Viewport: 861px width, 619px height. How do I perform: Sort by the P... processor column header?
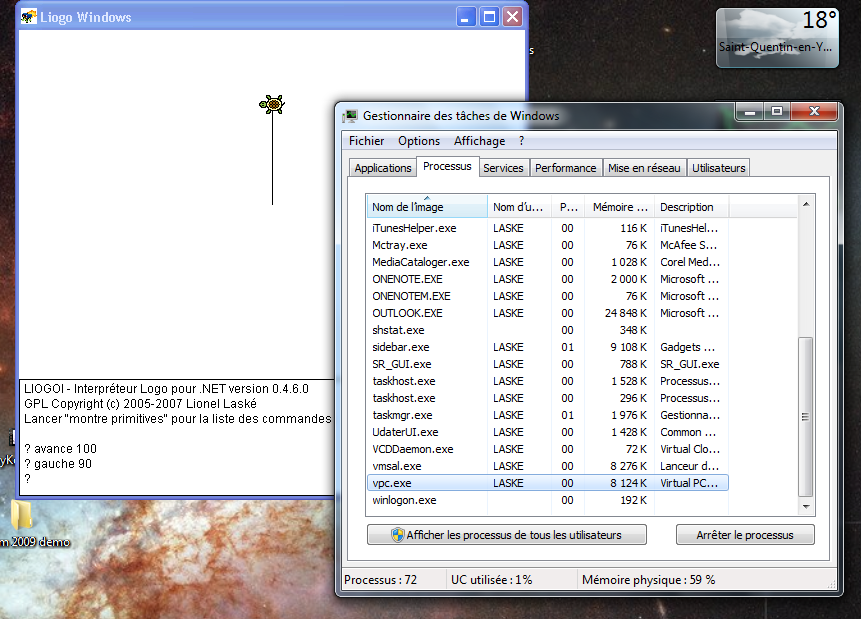(568, 207)
